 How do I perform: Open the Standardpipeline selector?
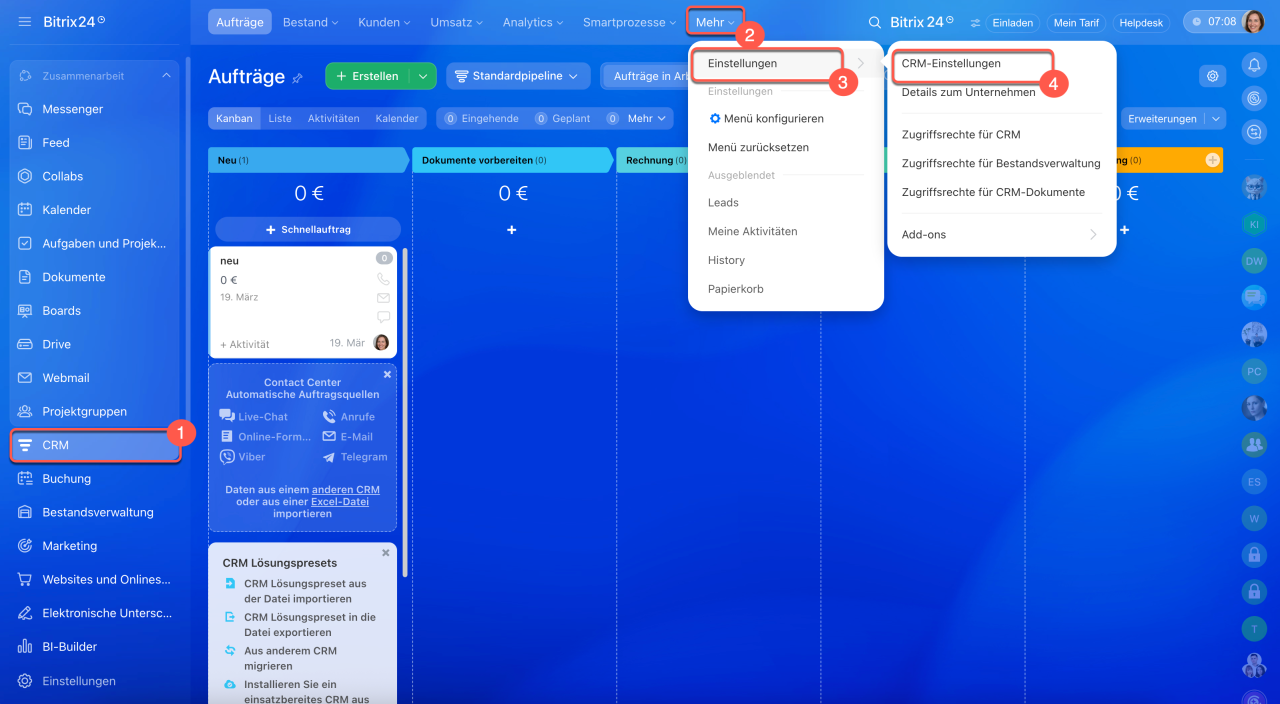click(518, 76)
